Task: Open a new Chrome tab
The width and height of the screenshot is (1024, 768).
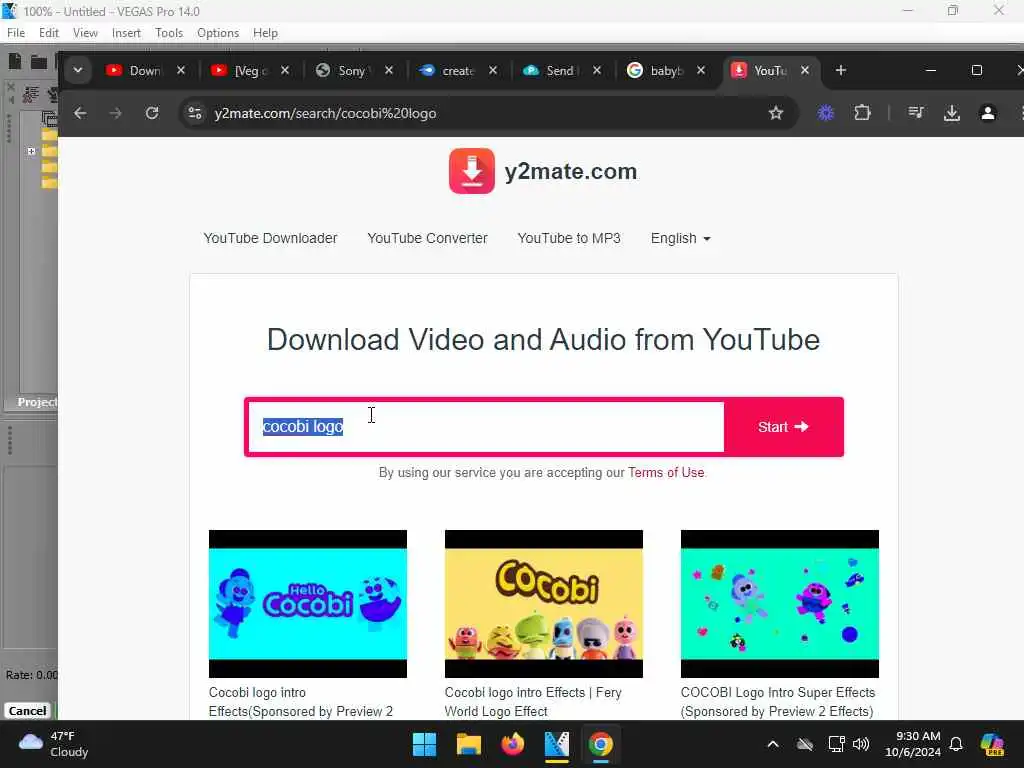Action: tap(840, 70)
